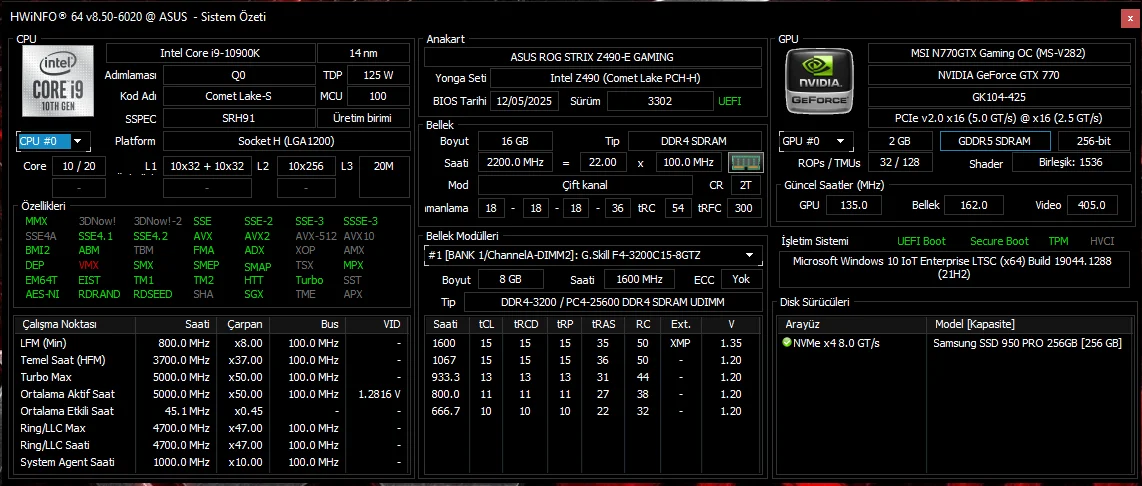Click the BIOS version 3302 field
1142x486 pixels.
[660, 101]
